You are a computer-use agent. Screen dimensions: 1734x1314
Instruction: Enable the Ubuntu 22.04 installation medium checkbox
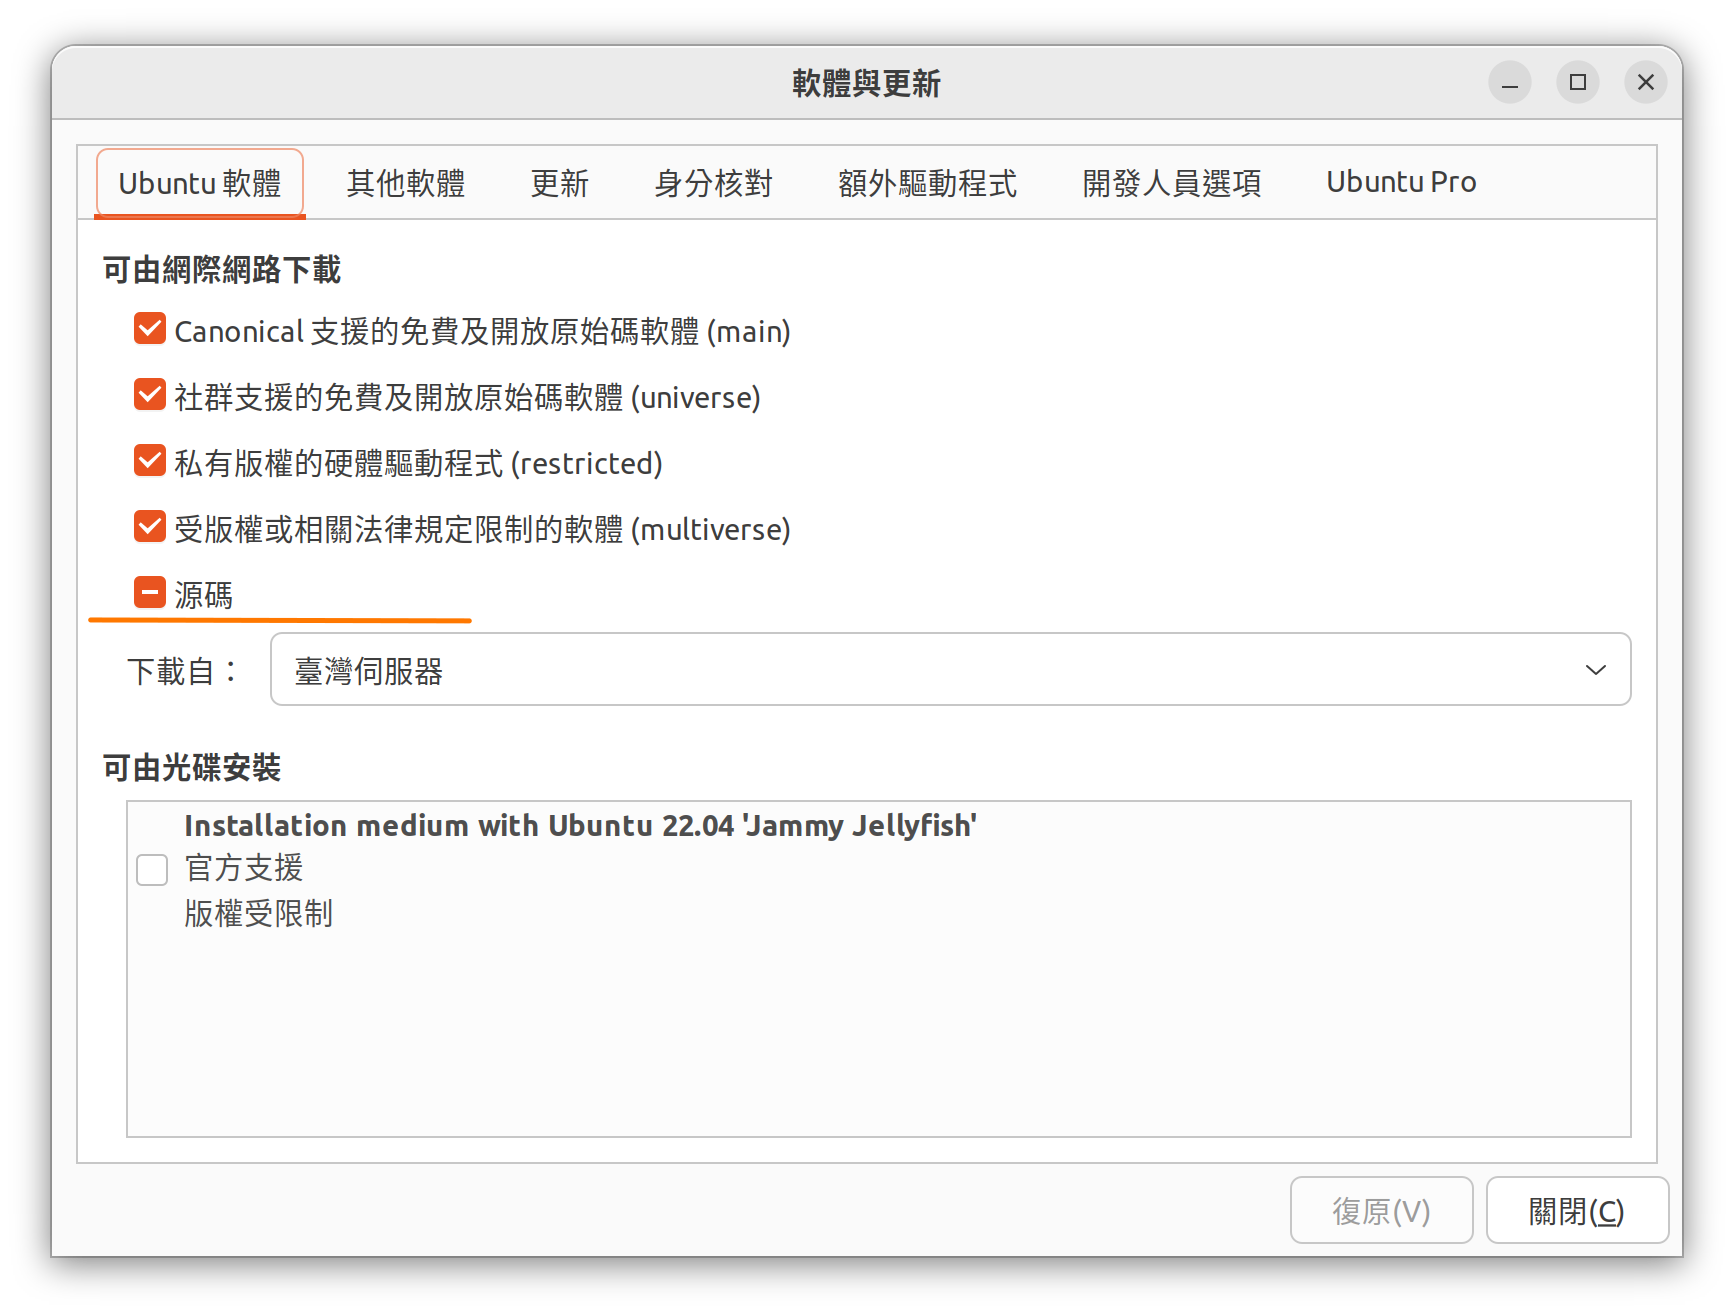[152, 870]
